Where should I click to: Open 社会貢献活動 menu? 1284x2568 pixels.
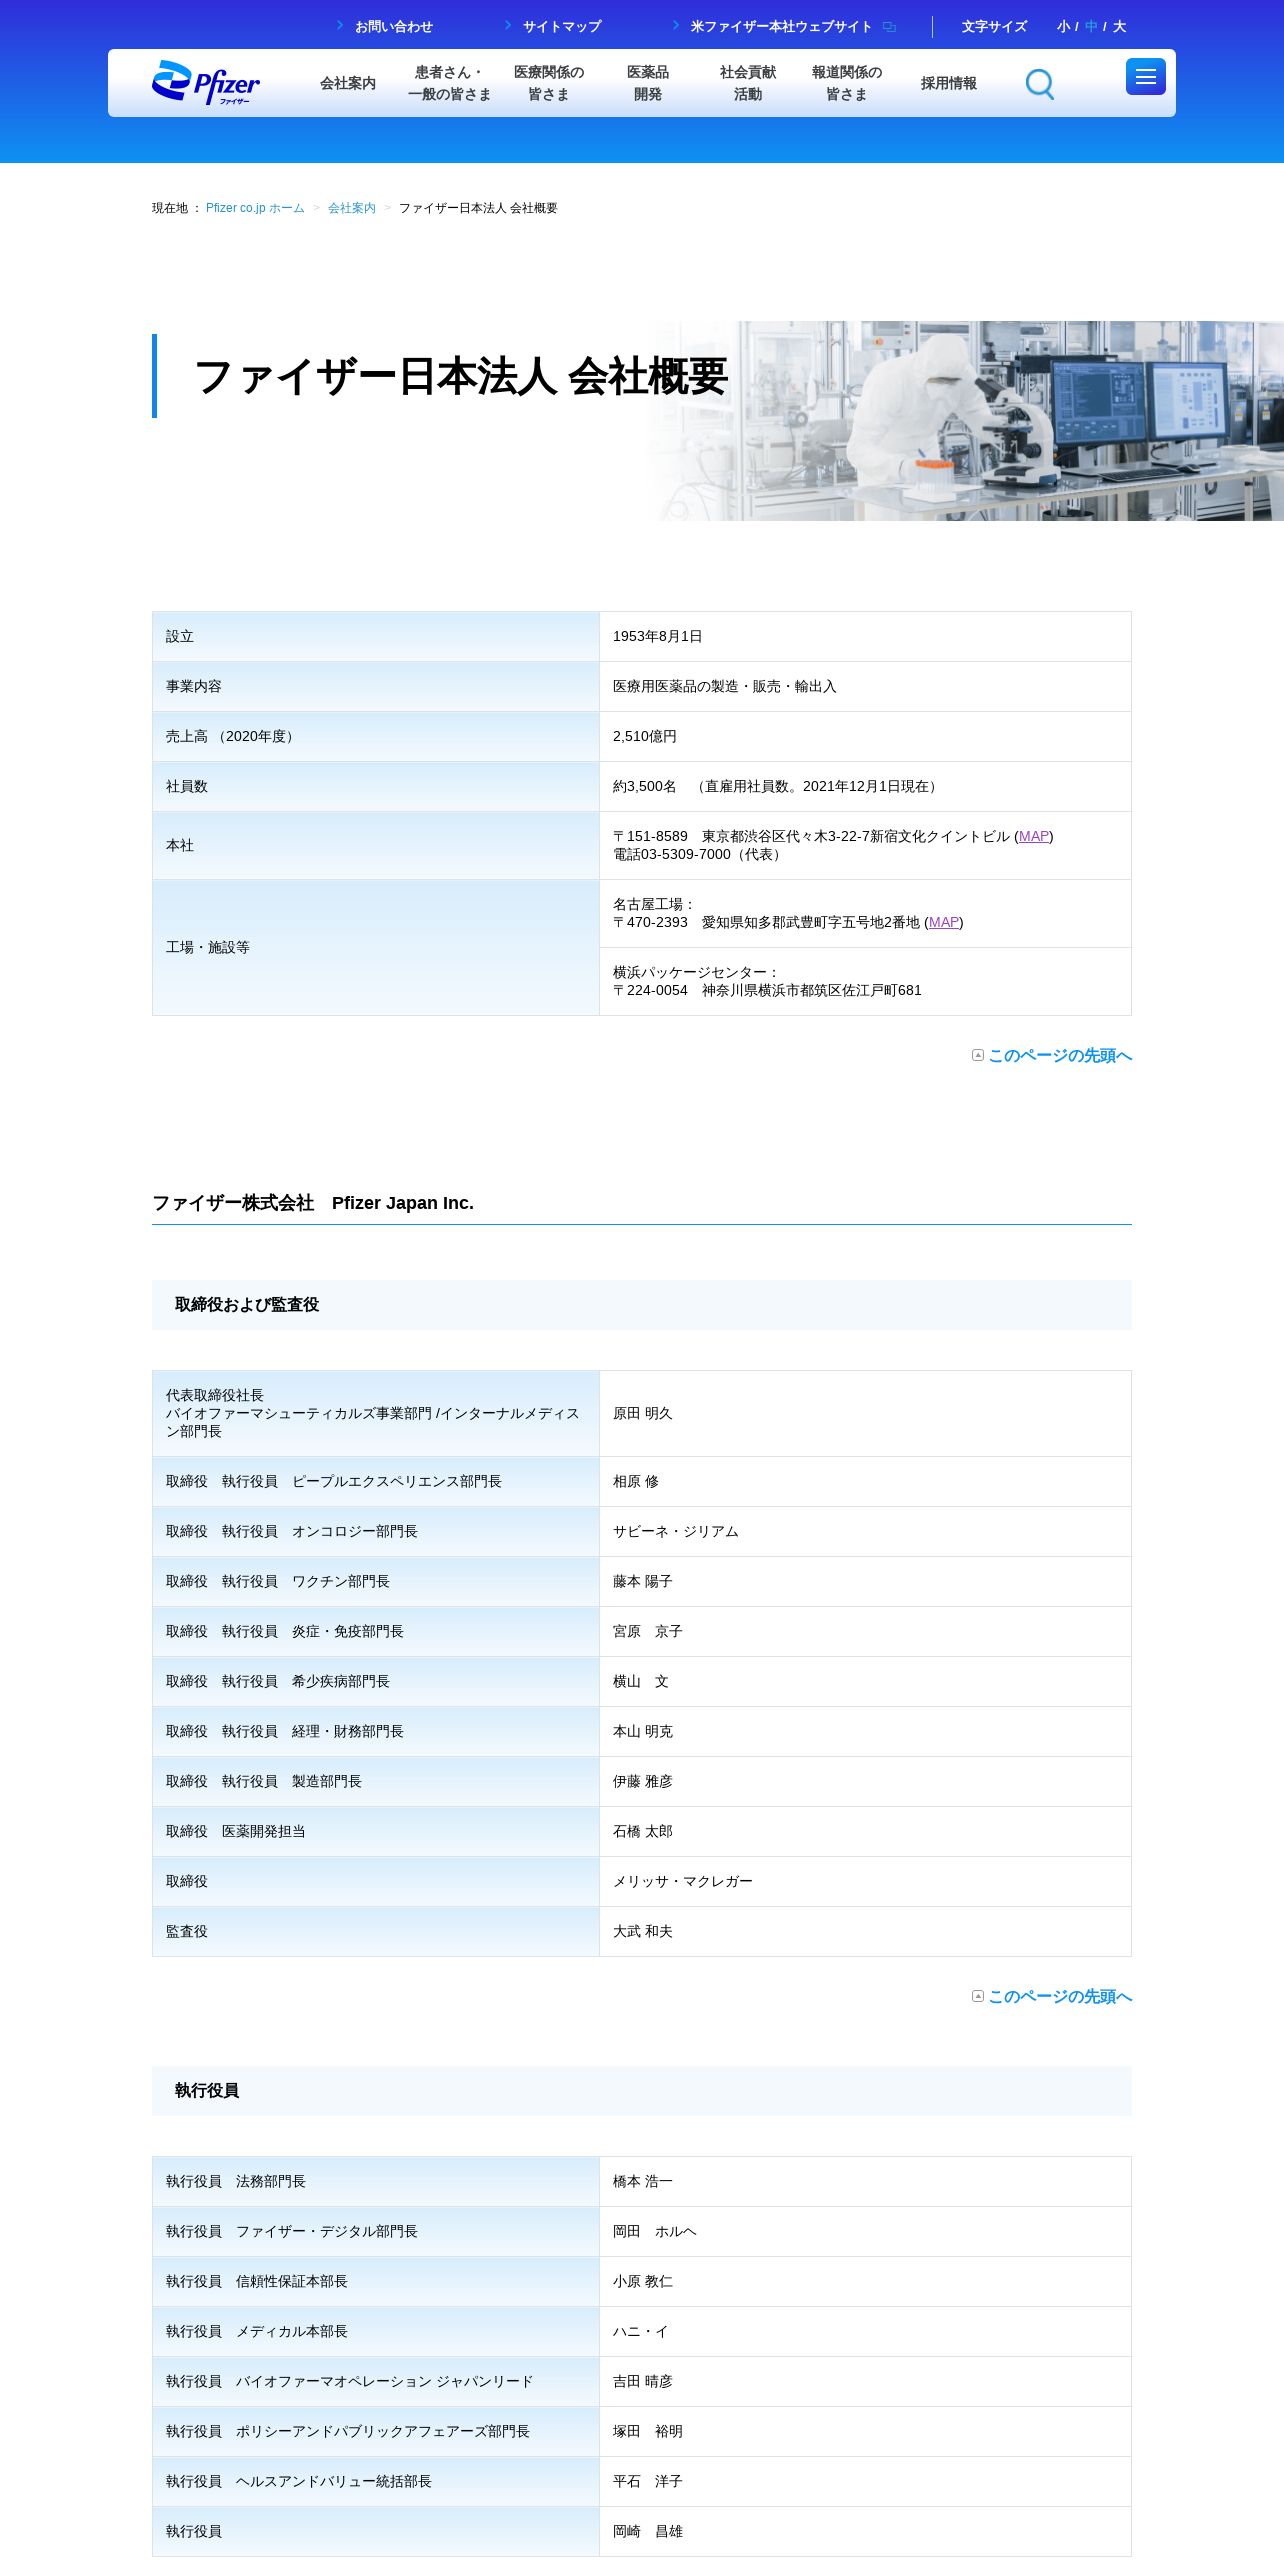(x=748, y=83)
